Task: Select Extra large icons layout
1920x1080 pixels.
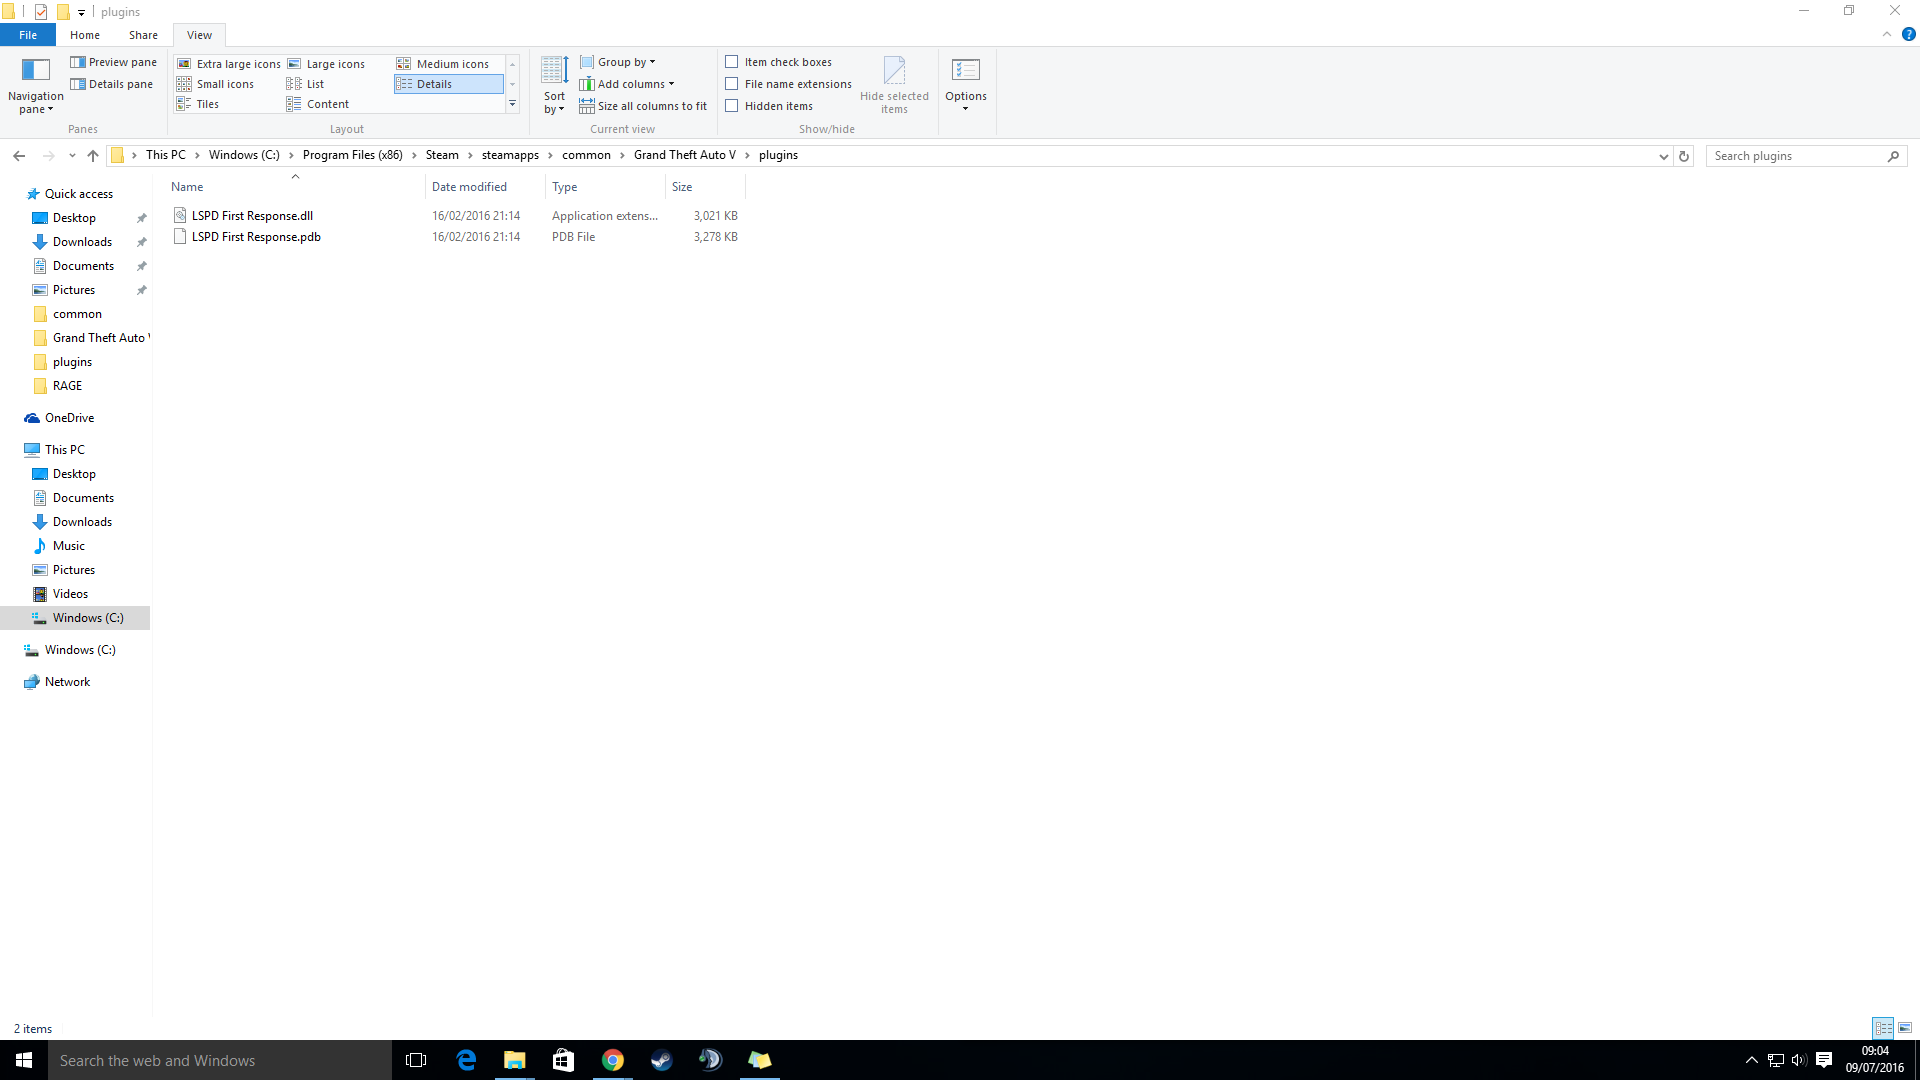Action: (229, 64)
